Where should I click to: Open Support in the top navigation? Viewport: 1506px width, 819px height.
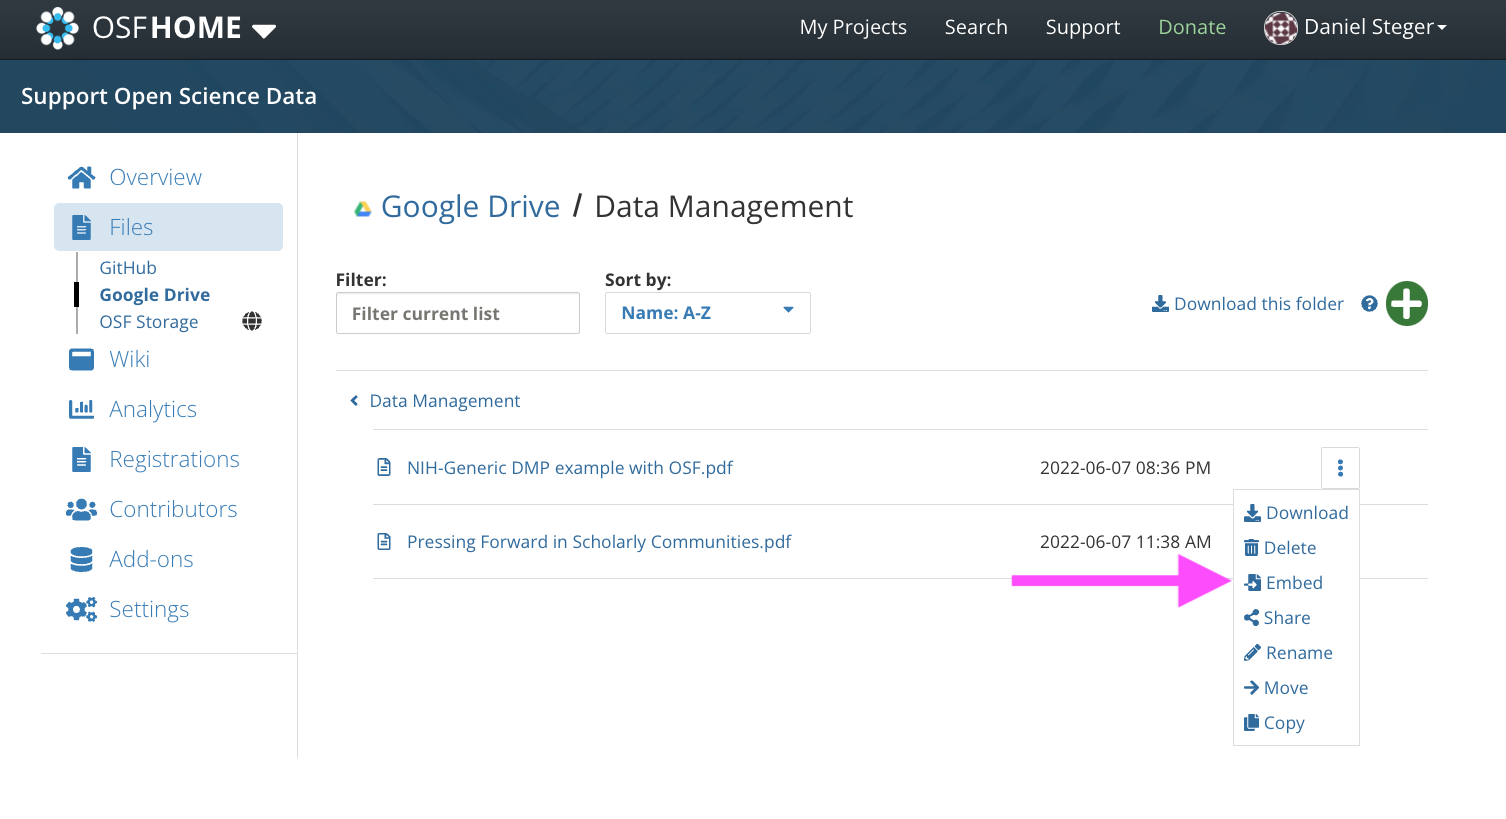click(x=1083, y=27)
